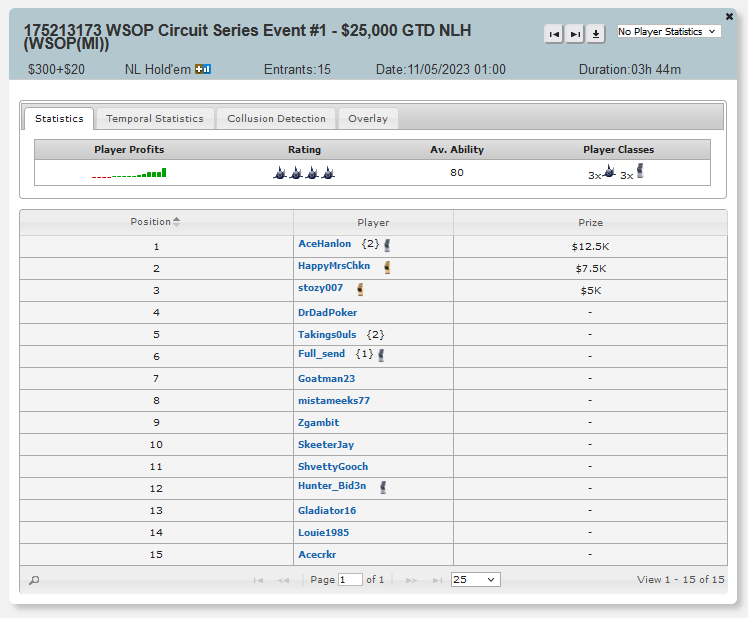This screenshot has width=748, height=618.
Task: Go to first page of results
Action: coord(258,580)
